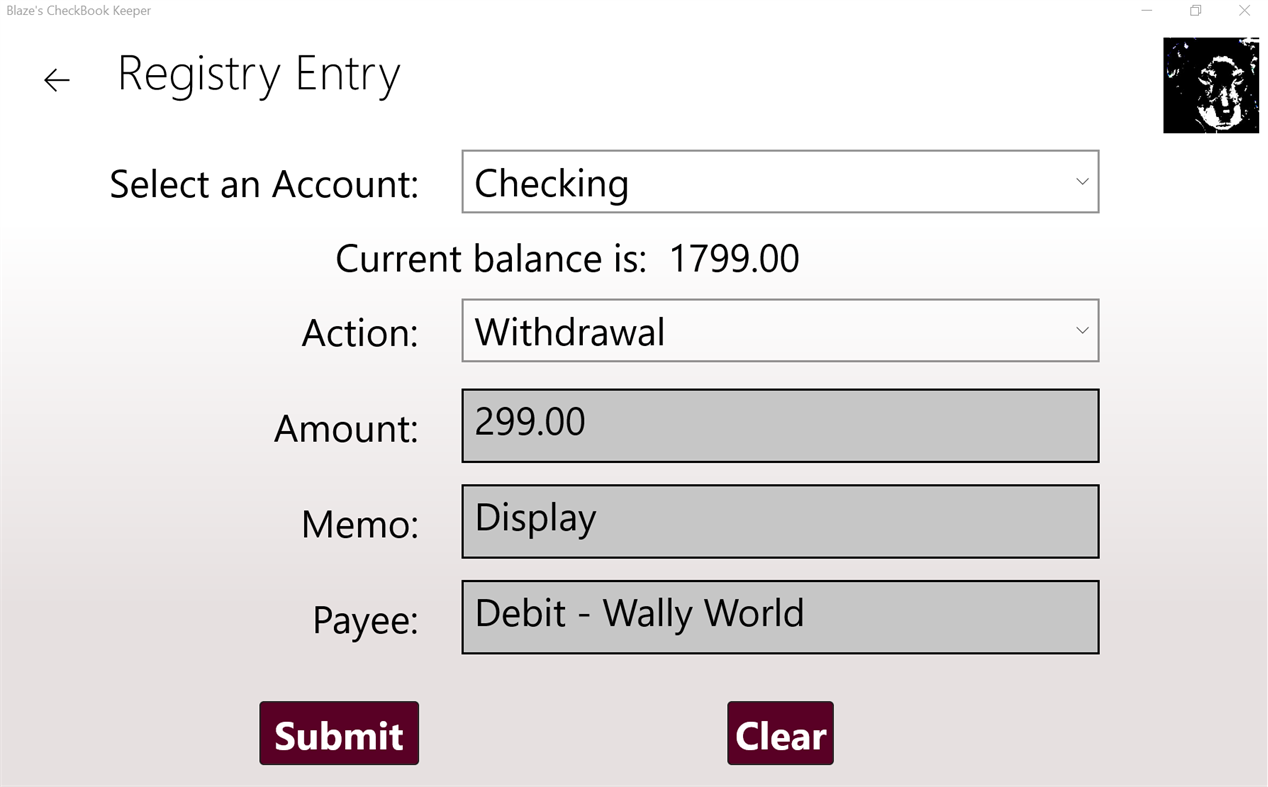This screenshot has width=1268, height=787.
Task: Restore the window with the maximize button
Action: tap(1195, 10)
